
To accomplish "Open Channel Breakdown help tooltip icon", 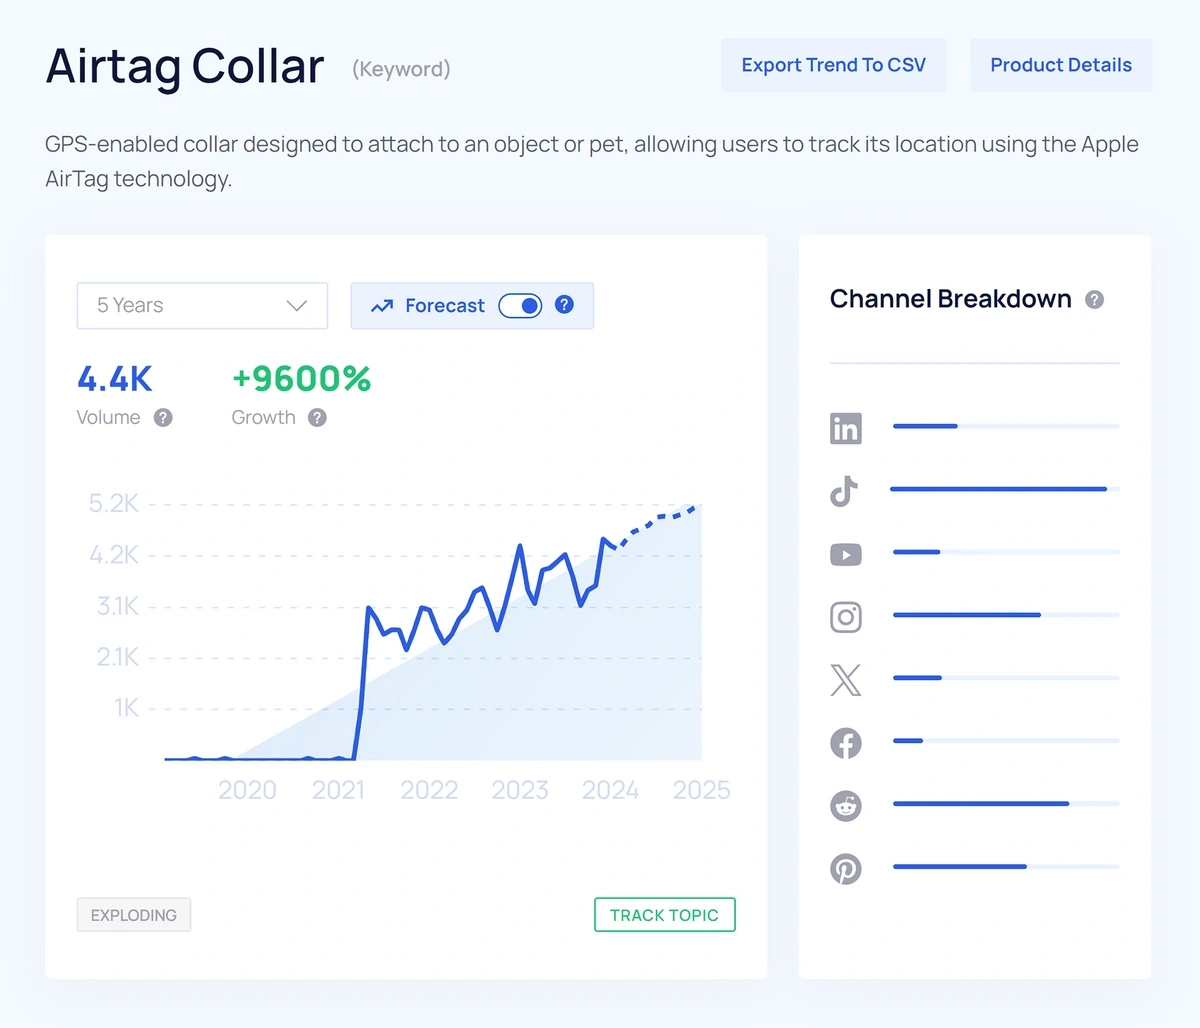I will (x=1095, y=300).
